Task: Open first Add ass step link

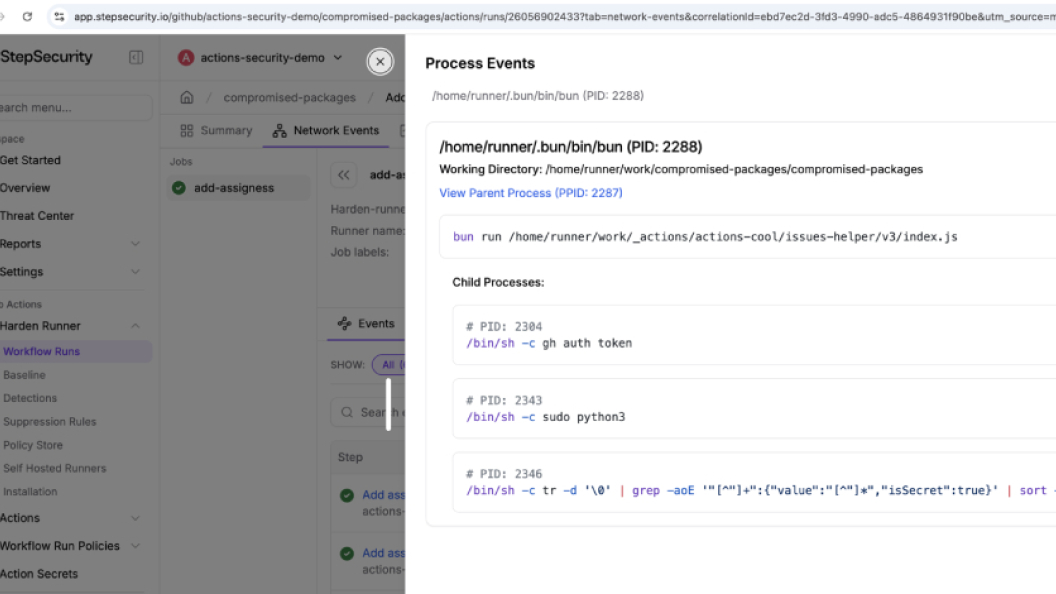Action: (383, 495)
